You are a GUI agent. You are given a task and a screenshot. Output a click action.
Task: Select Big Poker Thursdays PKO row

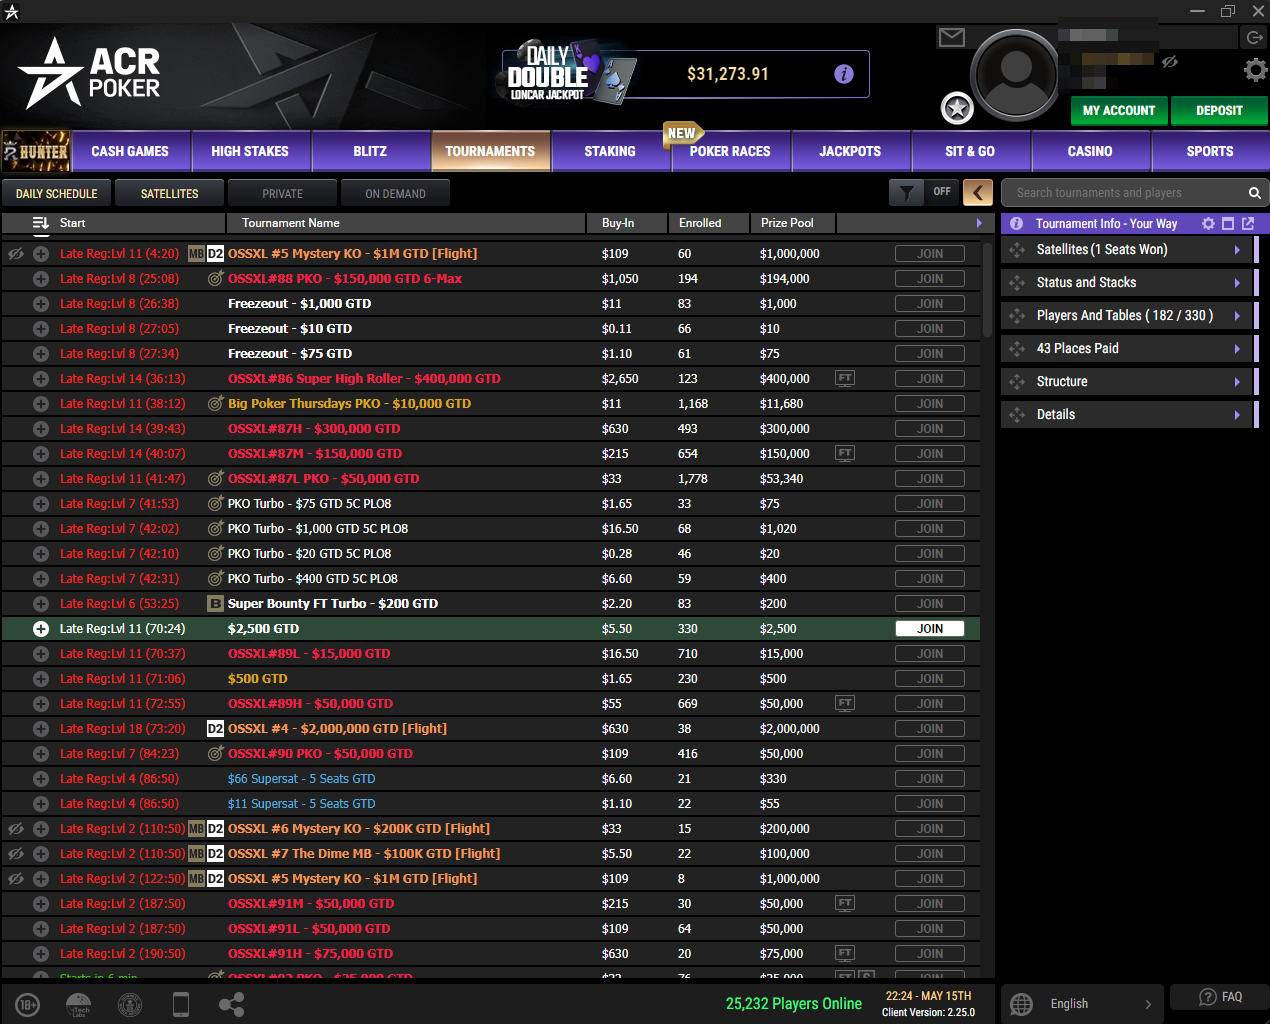click(x=490, y=404)
